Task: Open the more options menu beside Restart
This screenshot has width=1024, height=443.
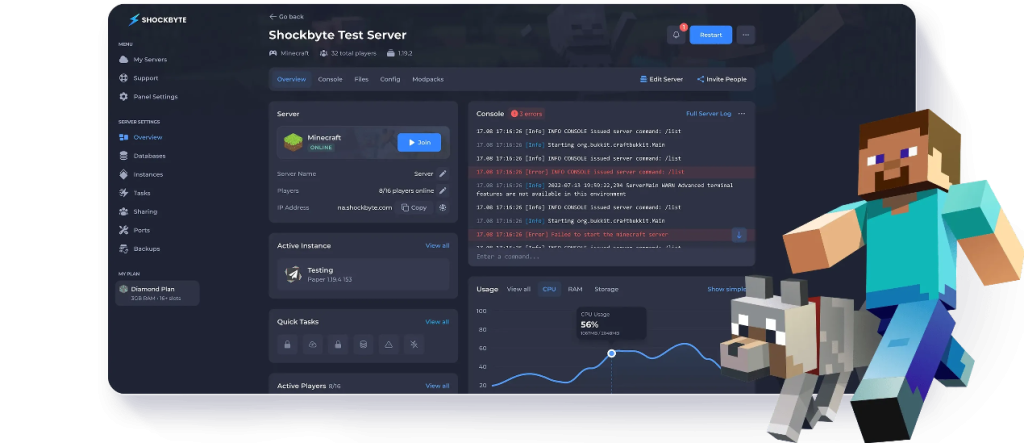Action: [x=746, y=35]
